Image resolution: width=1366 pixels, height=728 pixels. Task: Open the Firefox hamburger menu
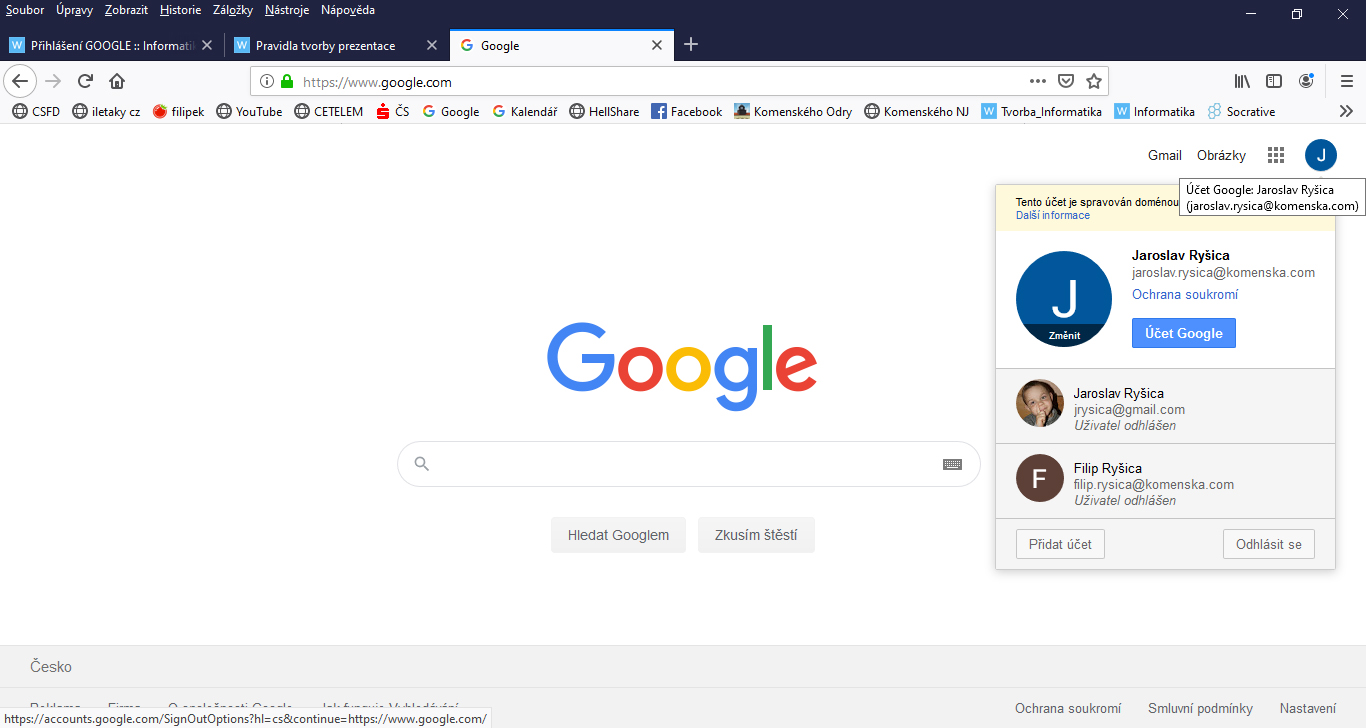tap(1347, 81)
